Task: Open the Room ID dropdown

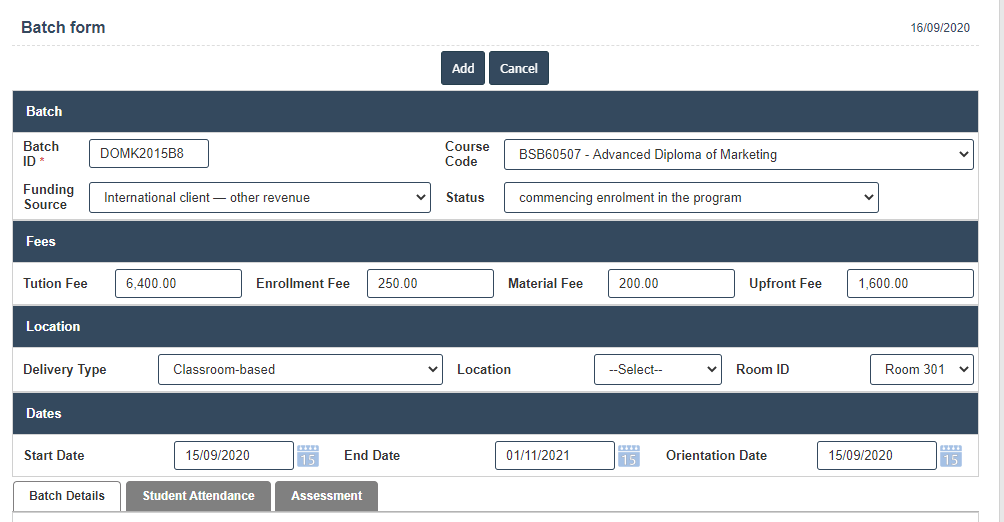Action: point(921,370)
